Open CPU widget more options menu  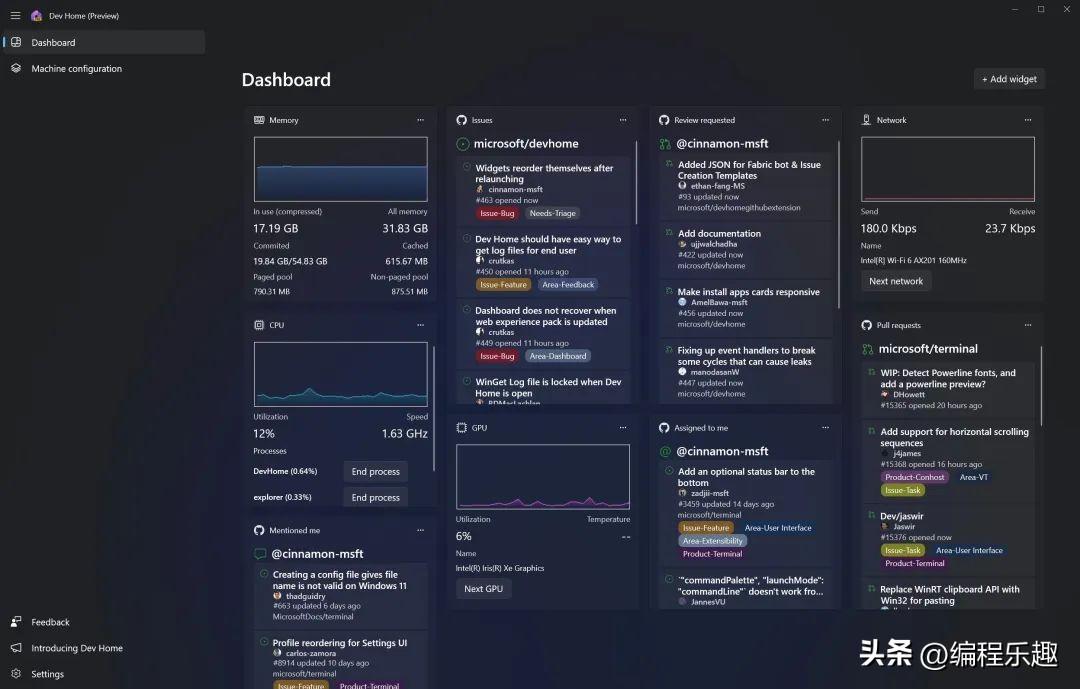tap(420, 325)
